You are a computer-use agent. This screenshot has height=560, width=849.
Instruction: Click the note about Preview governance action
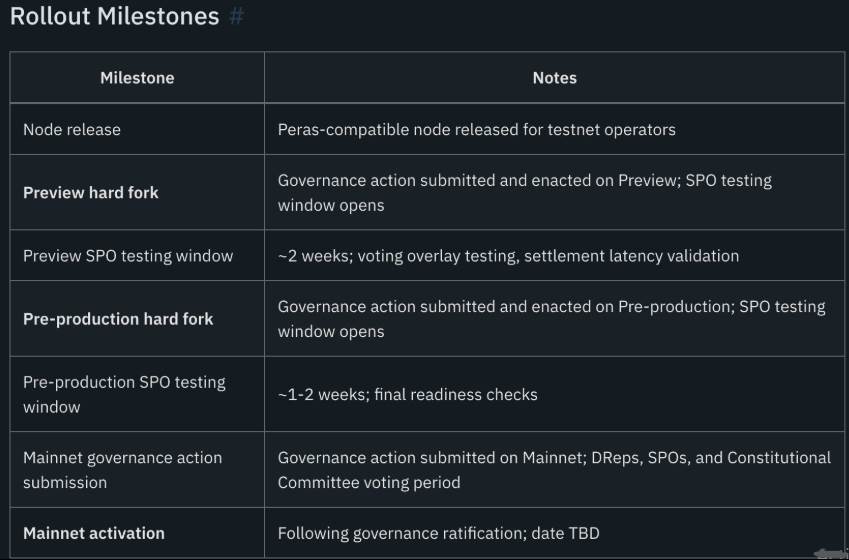[525, 193]
